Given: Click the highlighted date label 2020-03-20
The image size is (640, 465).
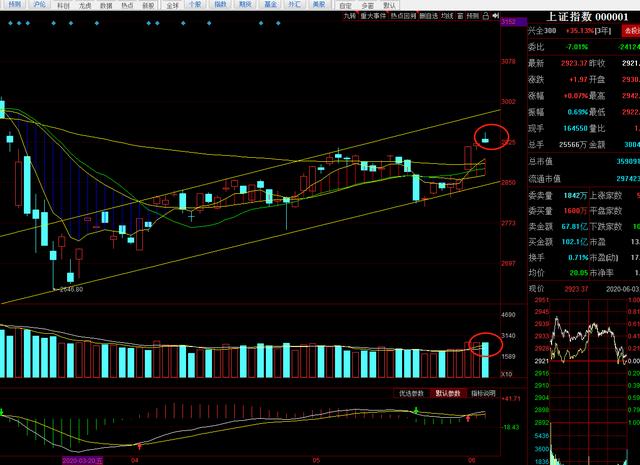Looking at the screenshot, I should [x=82, y=460].
